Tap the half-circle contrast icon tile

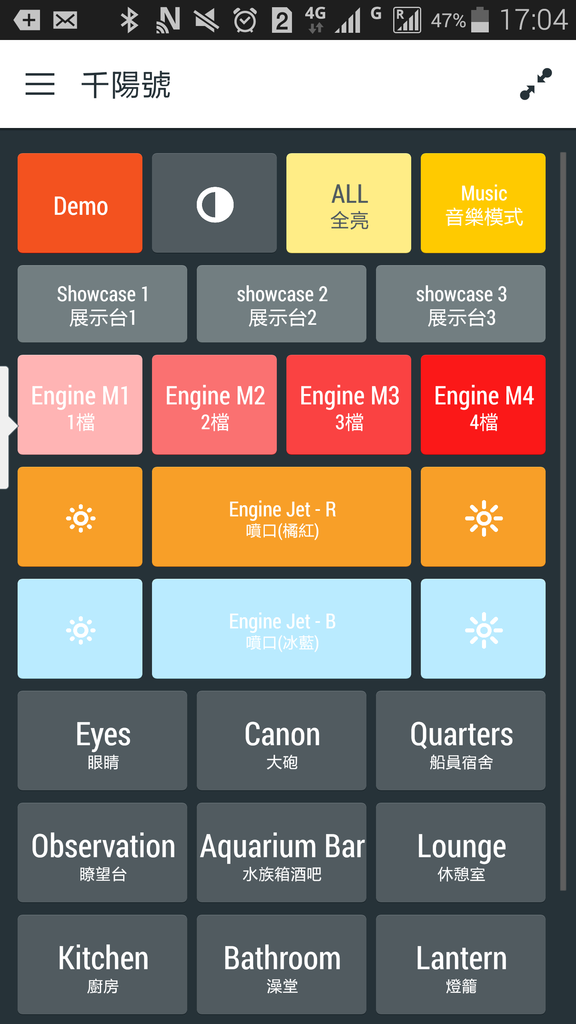(x=214, y=203)
